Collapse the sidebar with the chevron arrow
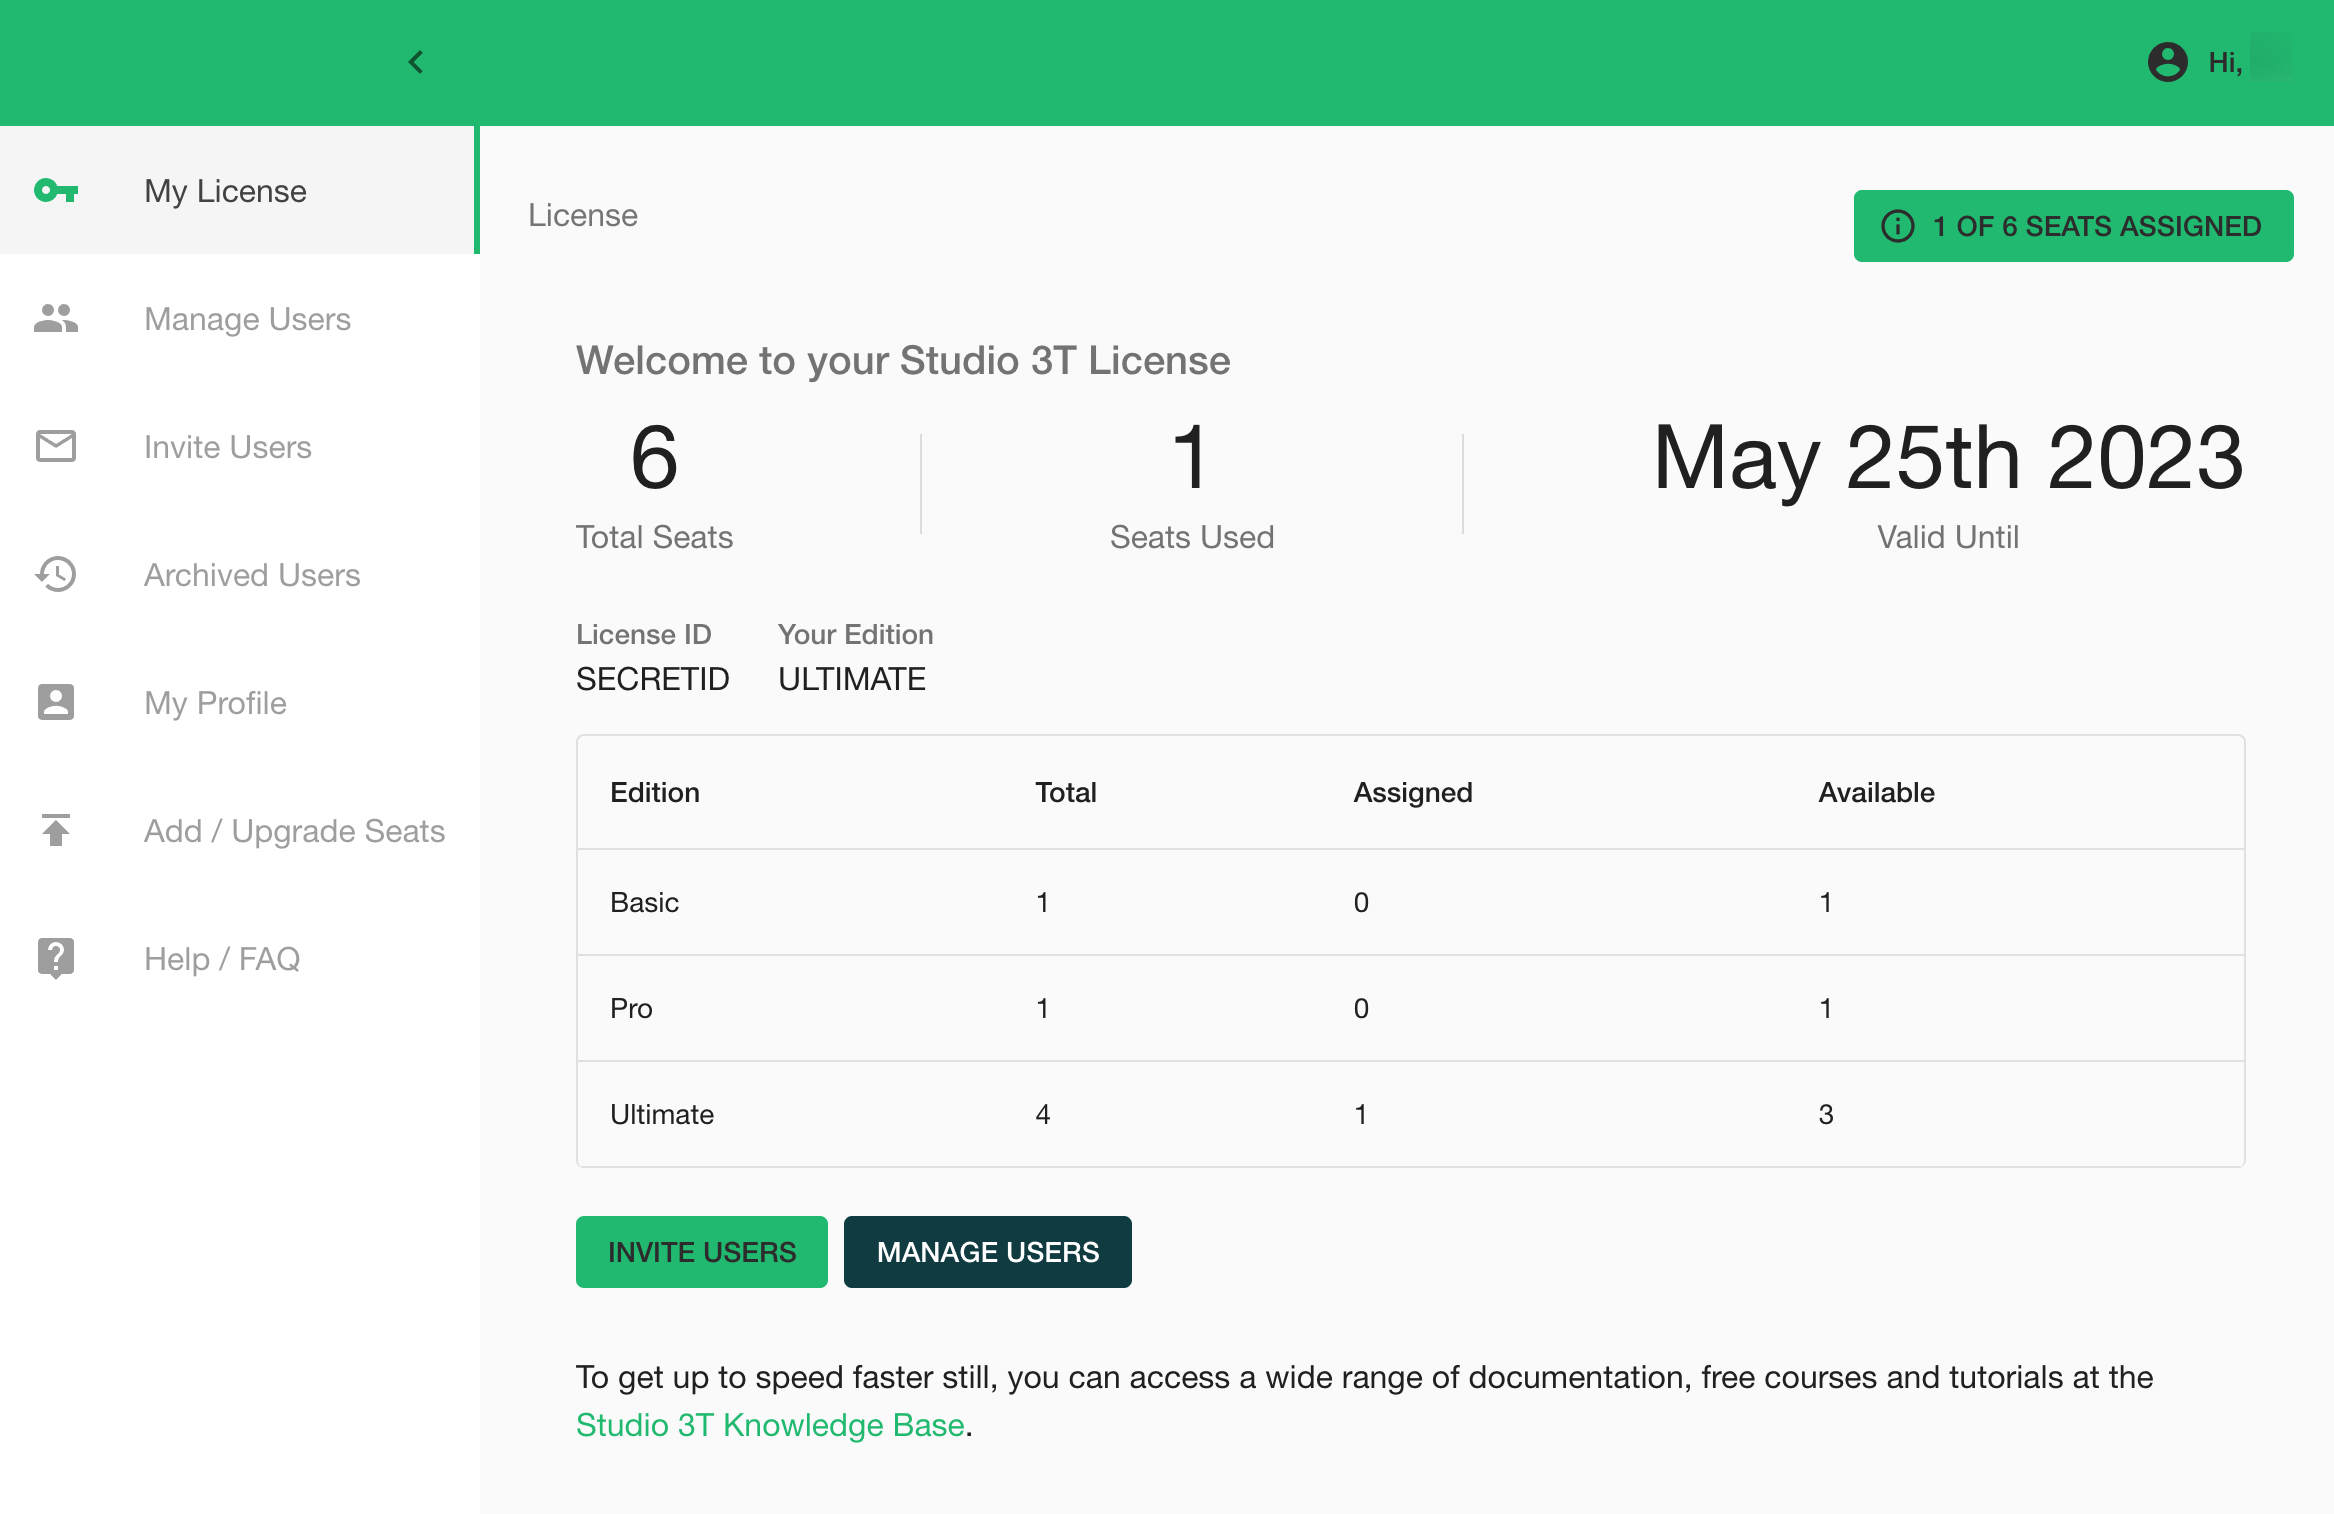Viewport: 2334px width, 1514px height. click(415, 62)
